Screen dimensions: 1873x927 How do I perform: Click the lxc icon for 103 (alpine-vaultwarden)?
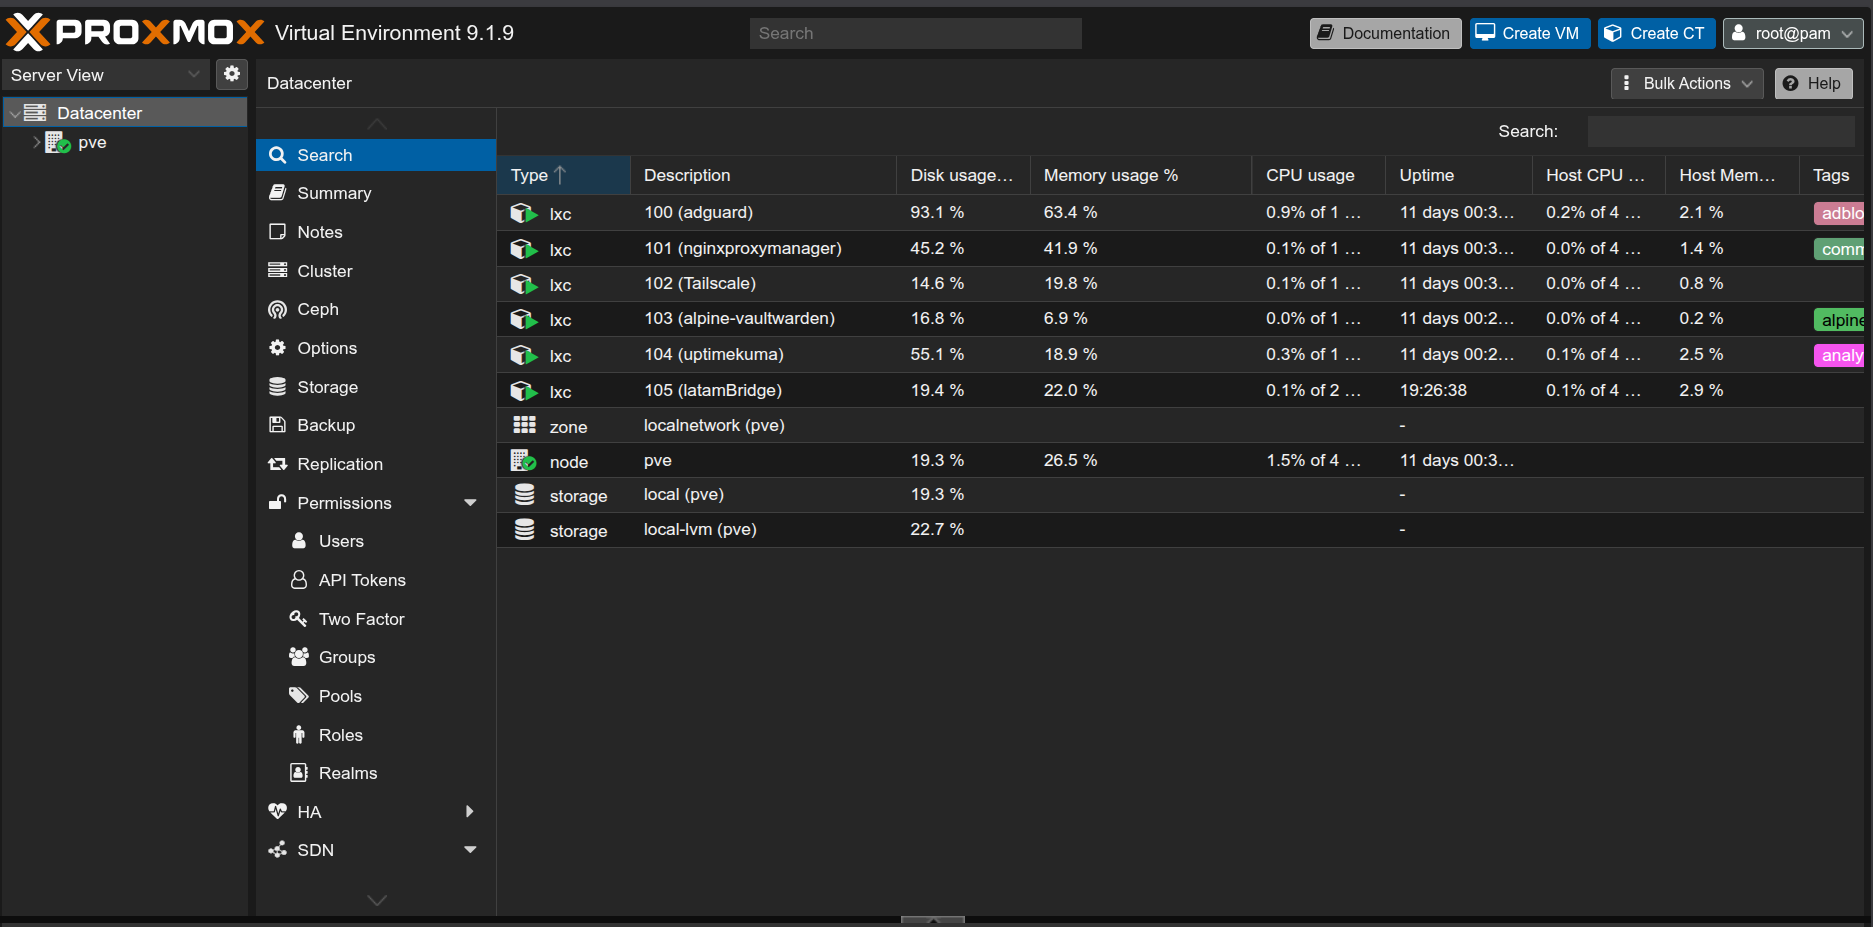coord(524,319)
